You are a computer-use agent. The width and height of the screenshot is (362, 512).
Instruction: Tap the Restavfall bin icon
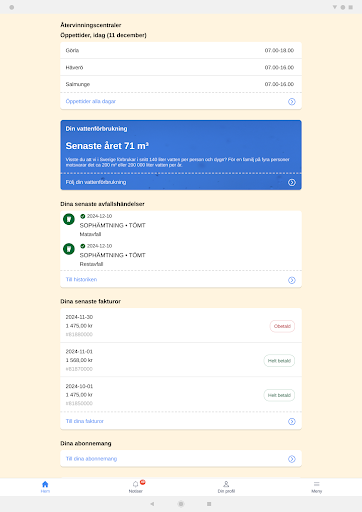69,249
